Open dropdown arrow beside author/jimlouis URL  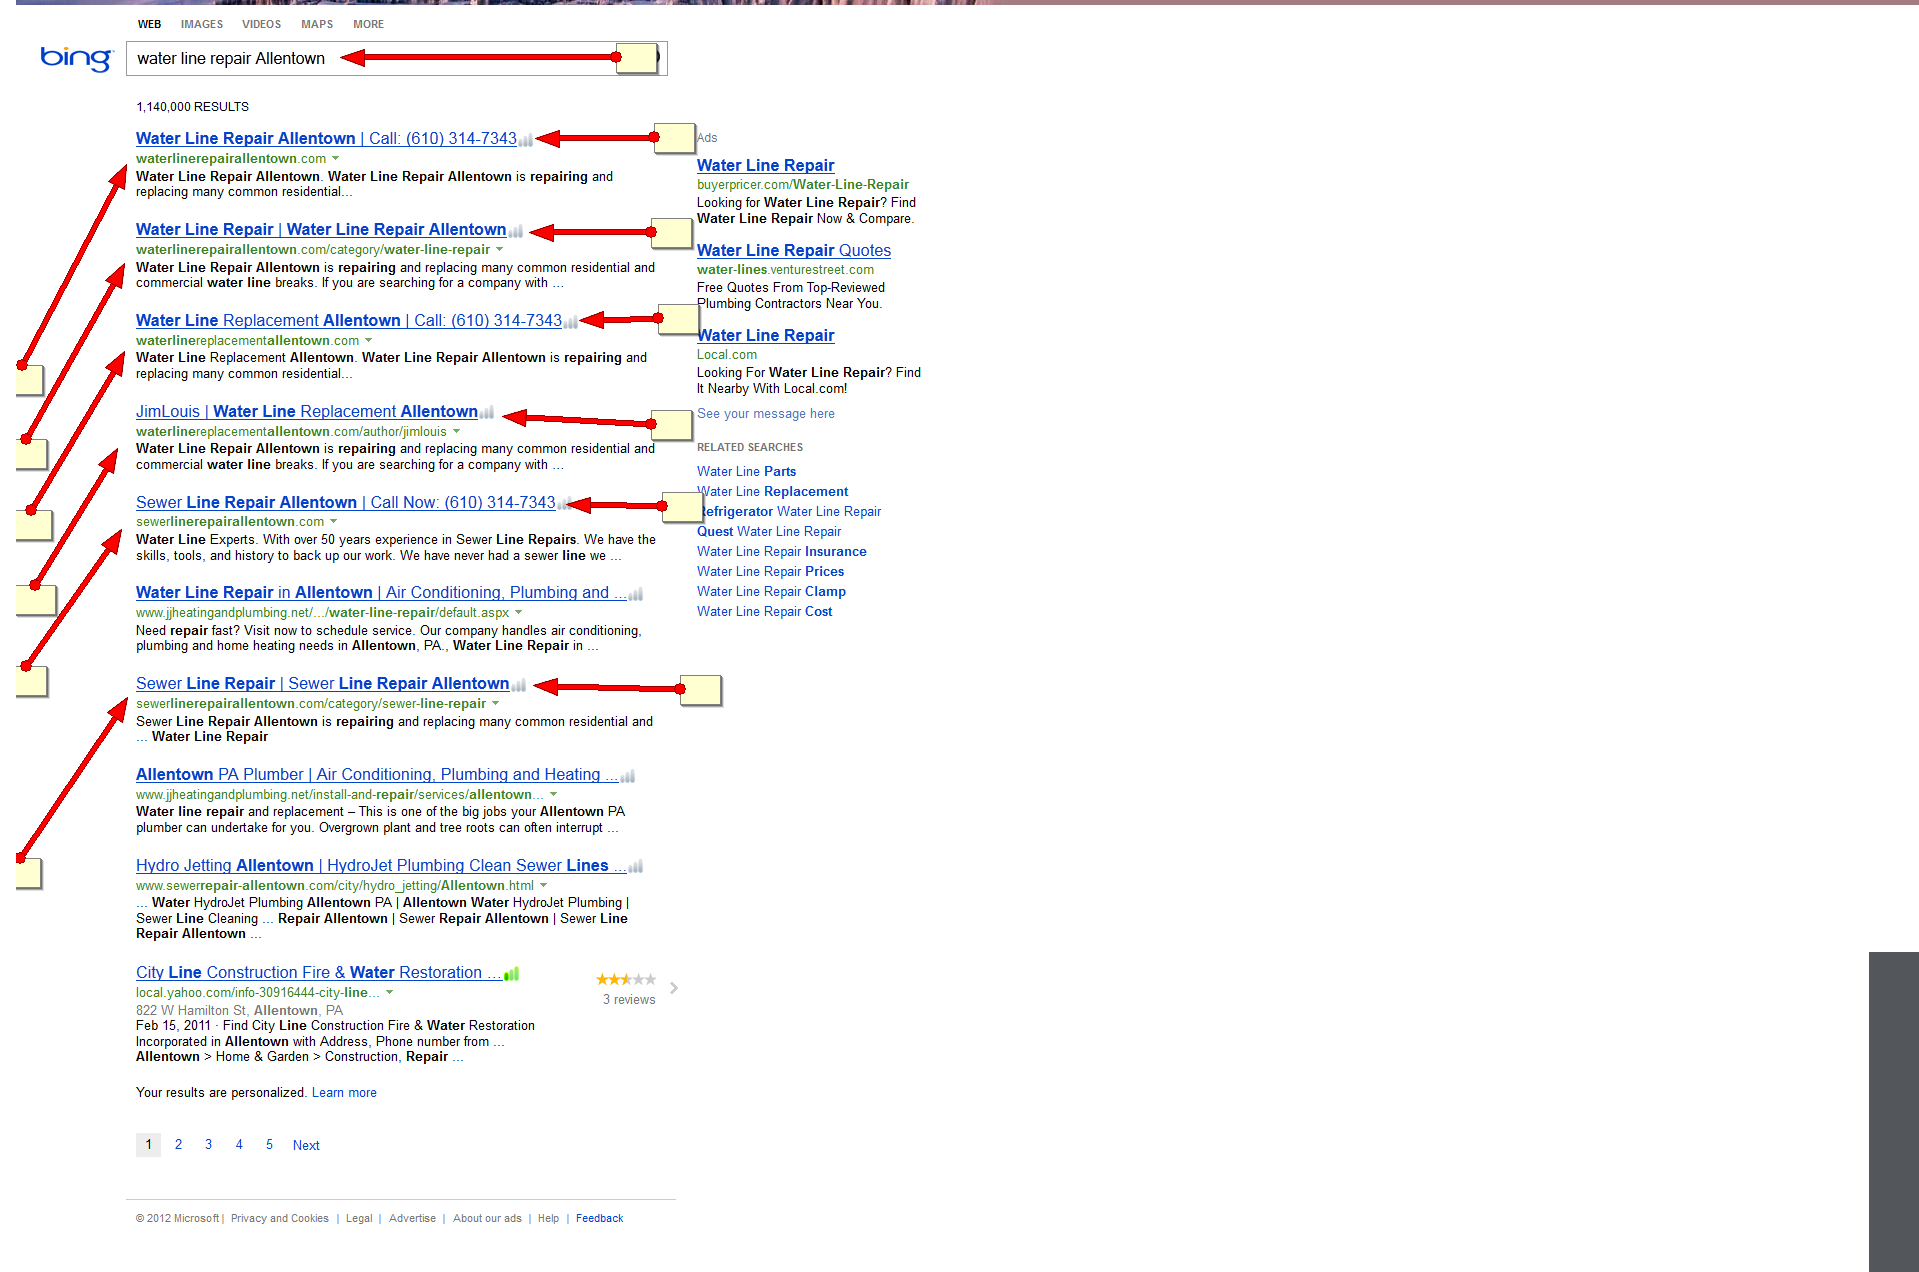pos(456,432)
